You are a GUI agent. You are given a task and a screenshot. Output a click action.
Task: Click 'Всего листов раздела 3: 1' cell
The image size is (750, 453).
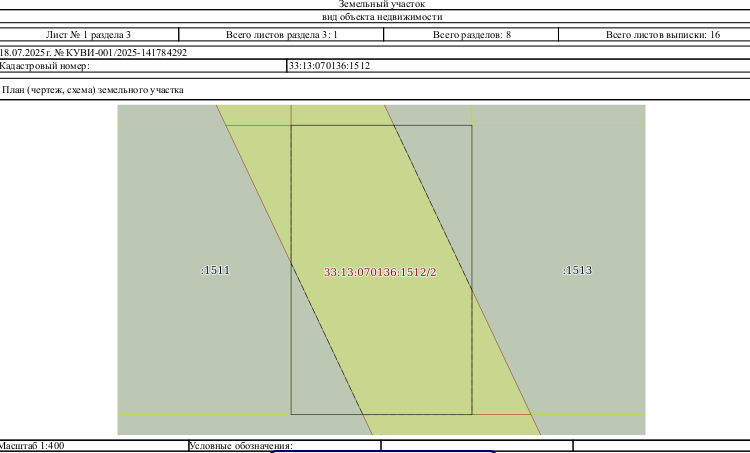(281, 34)
